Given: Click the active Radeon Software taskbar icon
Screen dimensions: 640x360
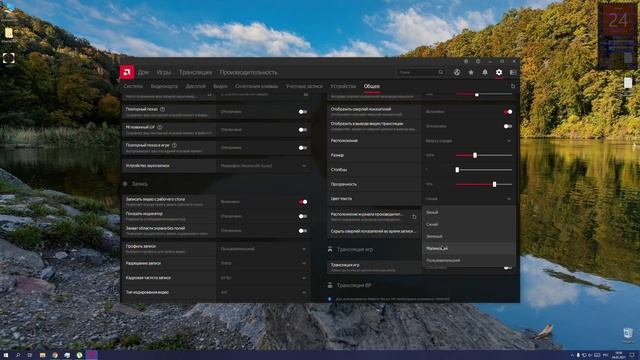Looking at the screenshot, I should point(91,355).
